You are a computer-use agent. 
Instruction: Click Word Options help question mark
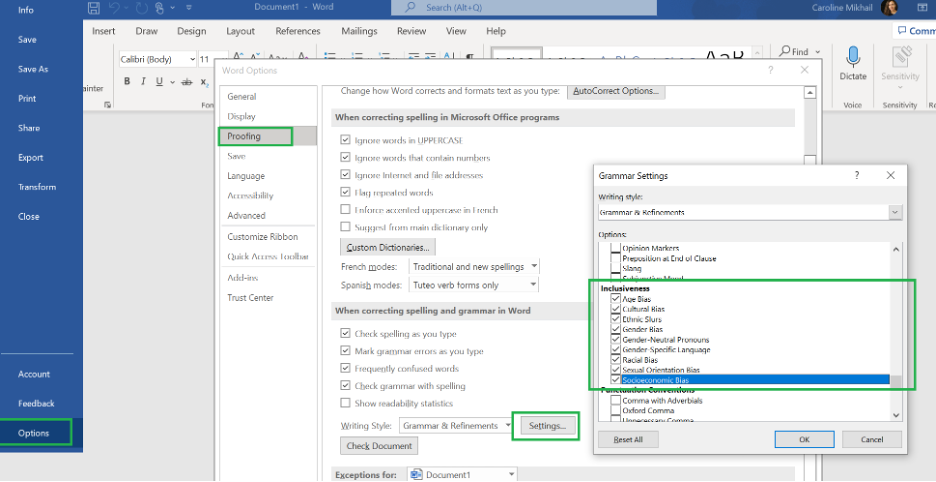coord(771,70)
